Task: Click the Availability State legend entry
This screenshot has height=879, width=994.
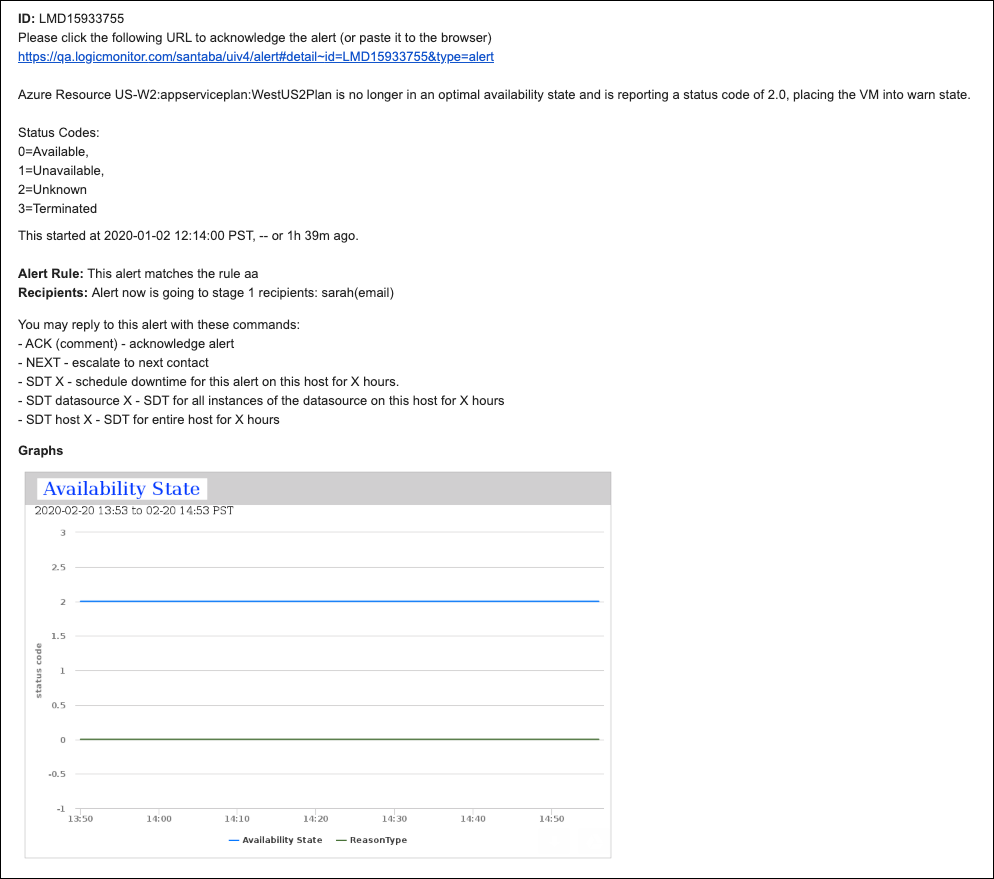Action: coord(275,840)
